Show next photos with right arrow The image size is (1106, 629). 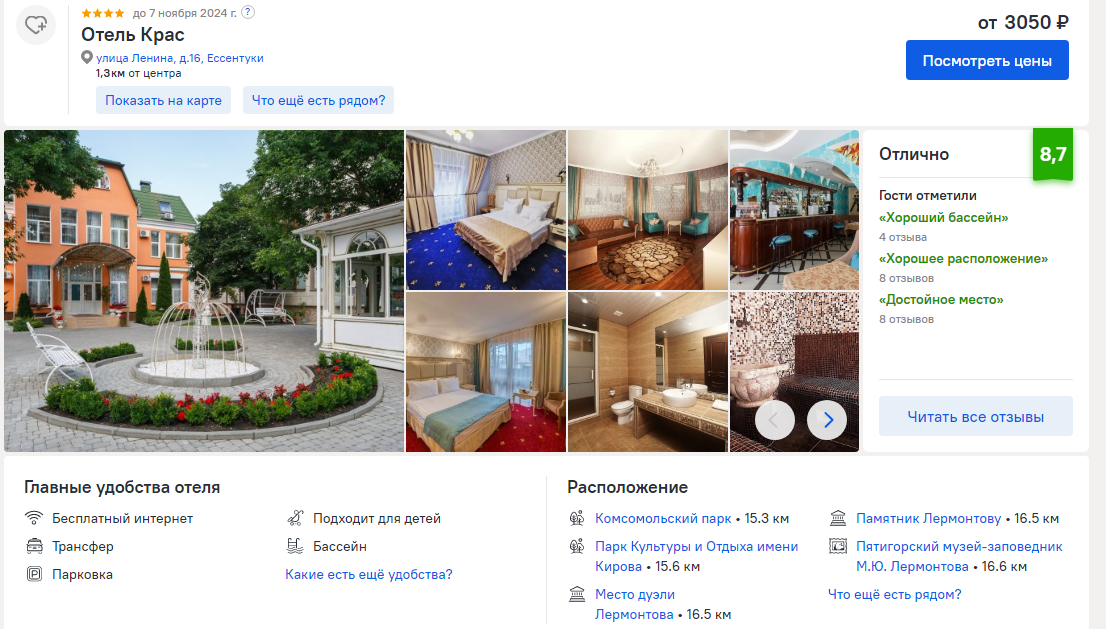coord(827,420)
